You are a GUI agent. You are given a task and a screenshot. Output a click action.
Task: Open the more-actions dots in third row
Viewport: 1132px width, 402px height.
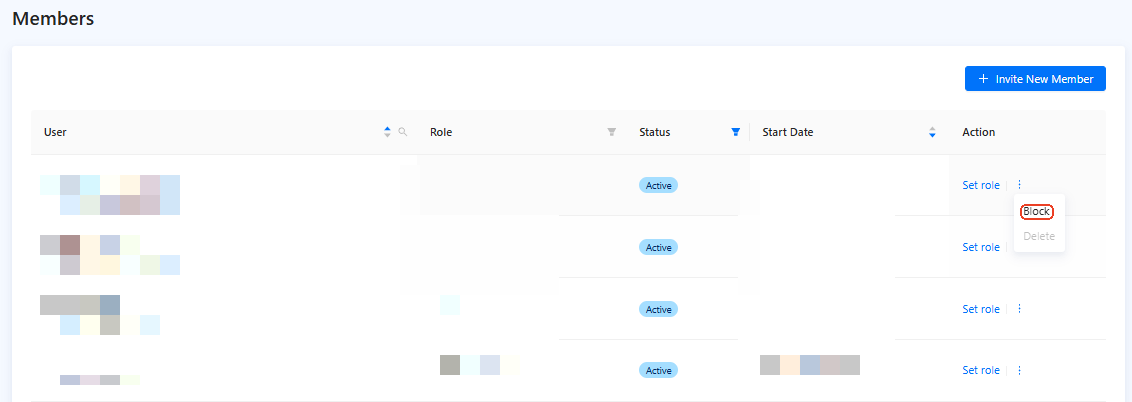(1019, 309)
